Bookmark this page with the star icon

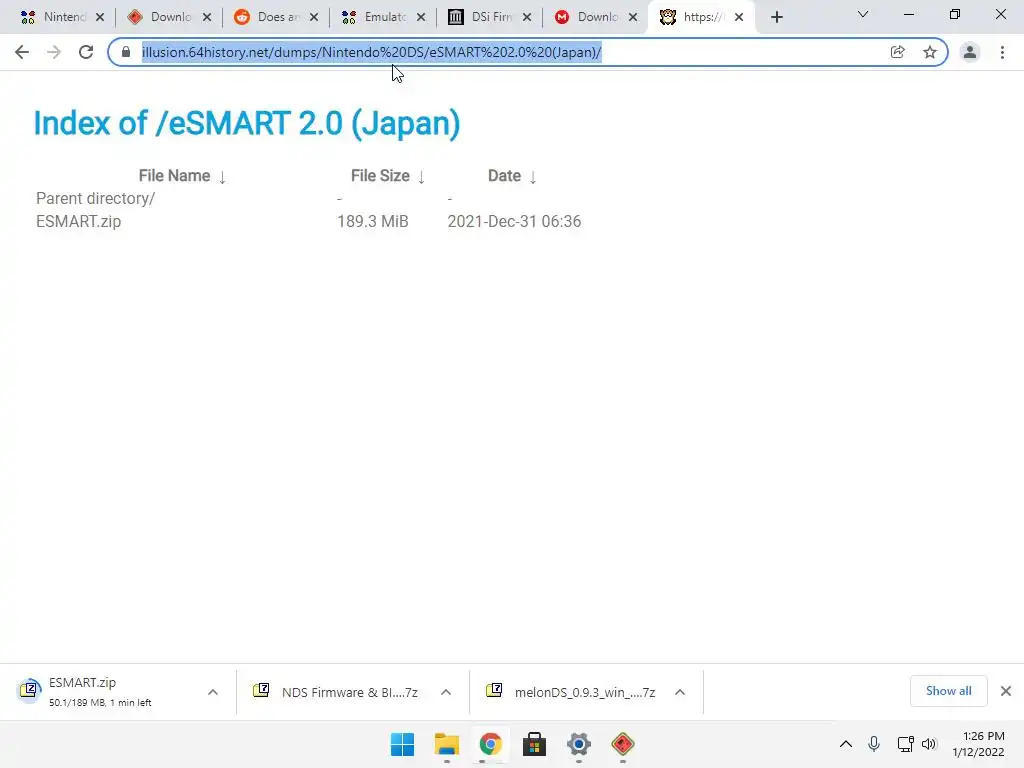[x=930, y=52]
